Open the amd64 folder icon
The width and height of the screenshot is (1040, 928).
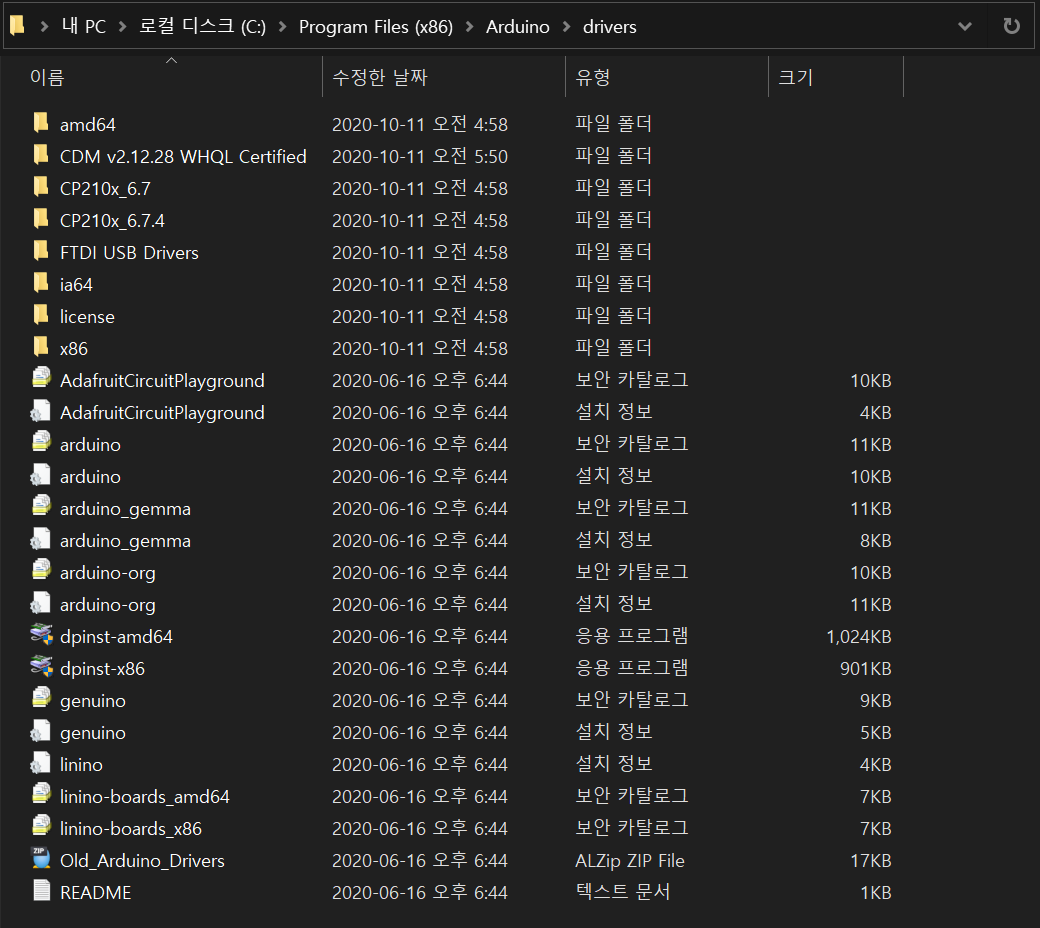[41, 123]
